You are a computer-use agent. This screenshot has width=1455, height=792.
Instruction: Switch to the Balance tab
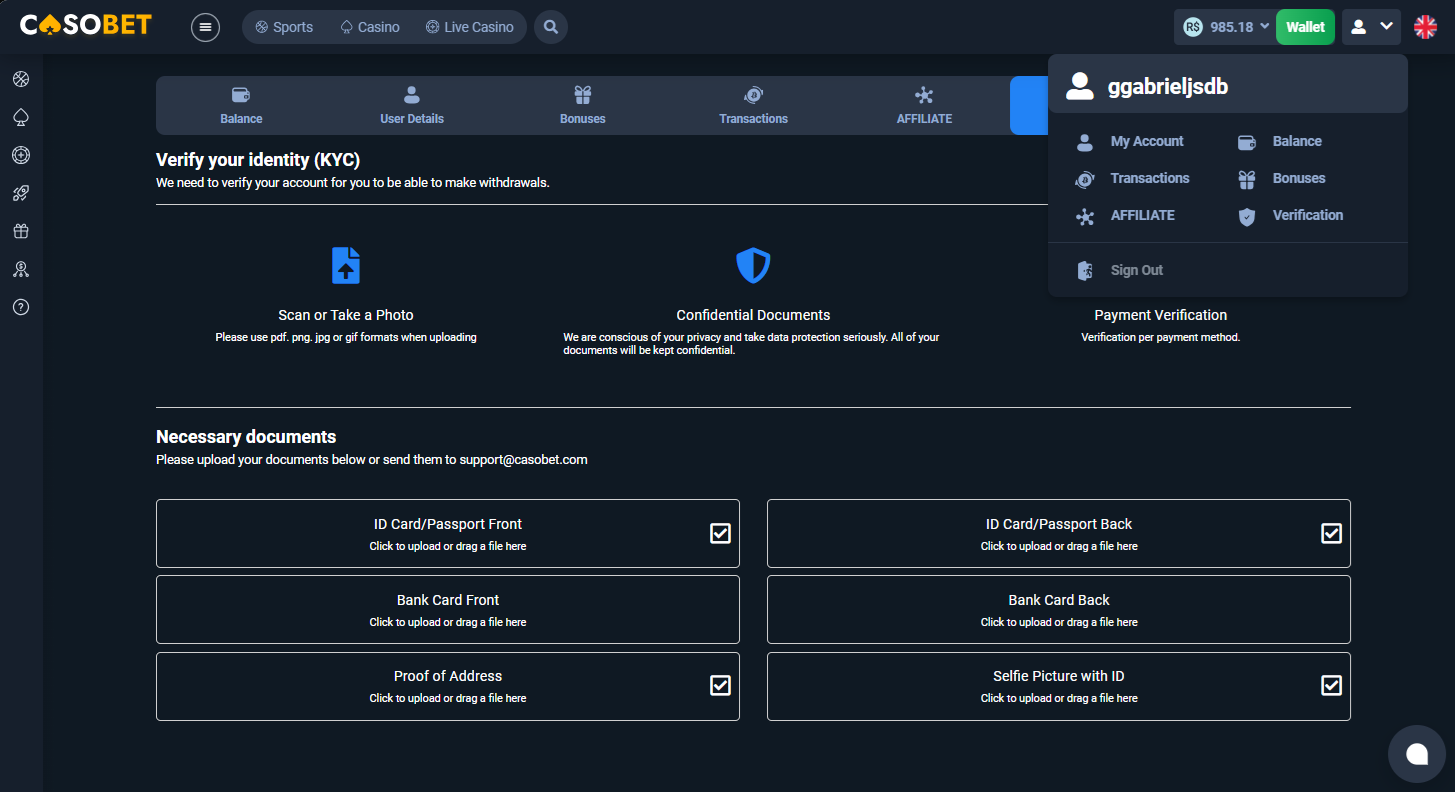pyautogui.click(x=241, y=105)
